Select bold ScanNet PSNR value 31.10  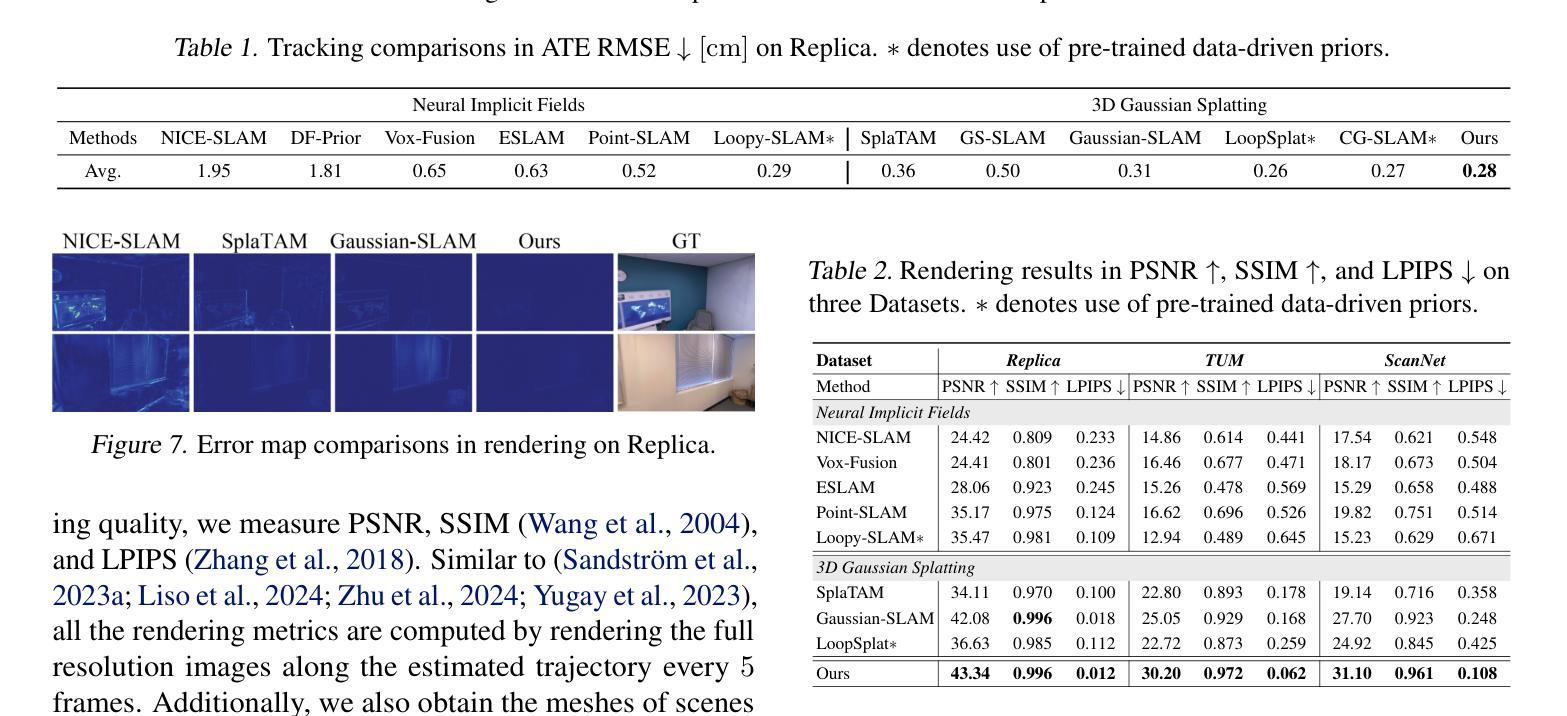tap(1351, 673)
